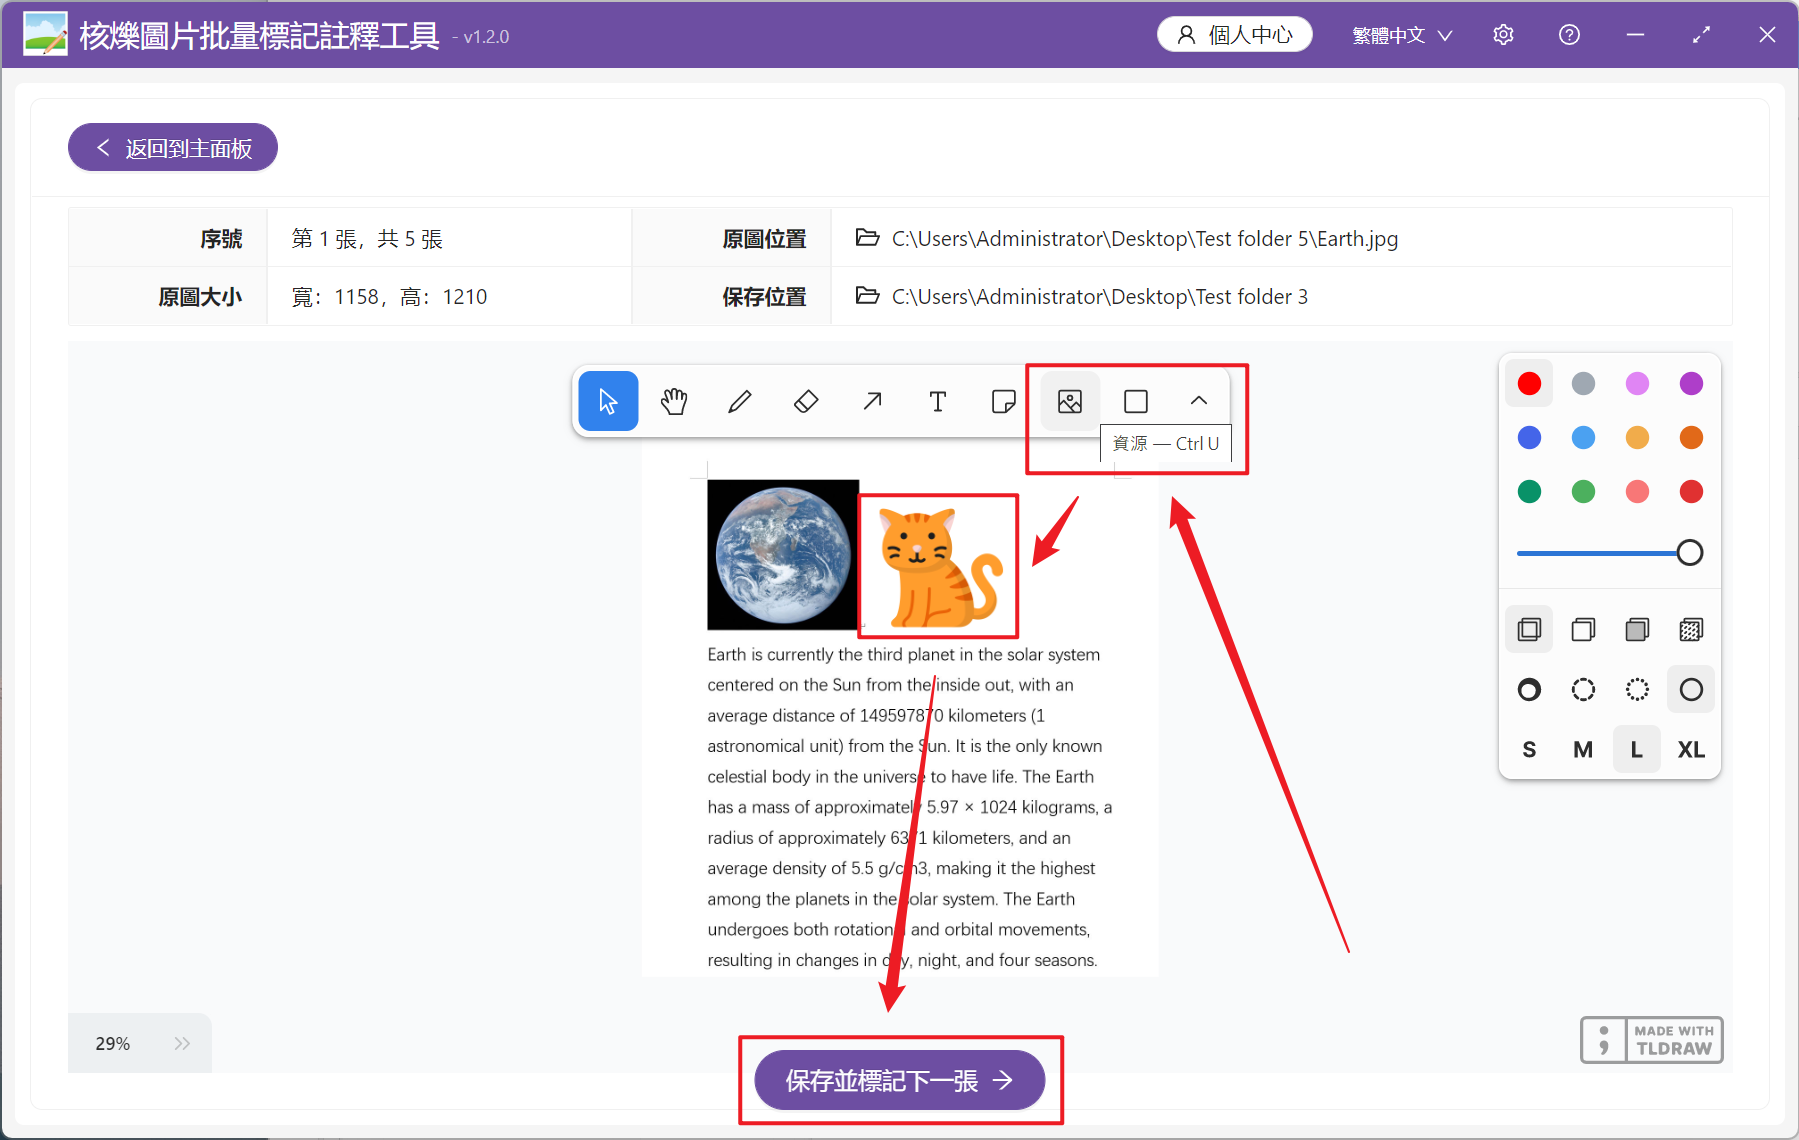Choose the draw stroke dash style
This screenshot has width=1799, height=1140.
point(1529,689)
